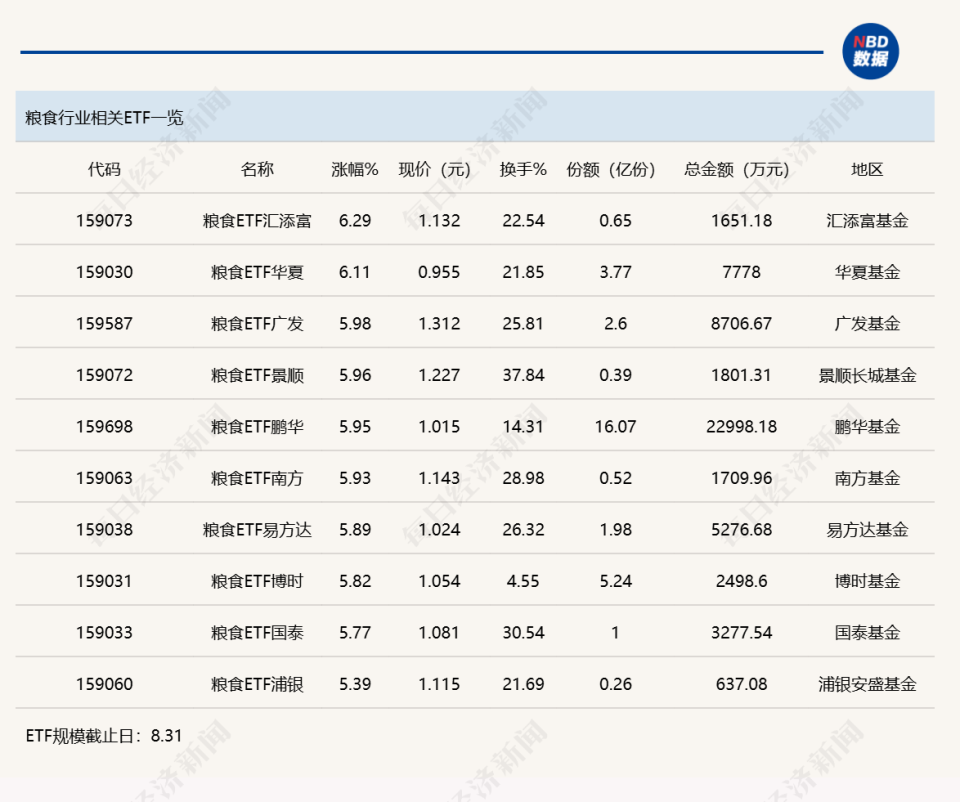The width and height of the screenshot is (960, 802).
Task: Click total amount 5276.68
Action: click(741, 529)
